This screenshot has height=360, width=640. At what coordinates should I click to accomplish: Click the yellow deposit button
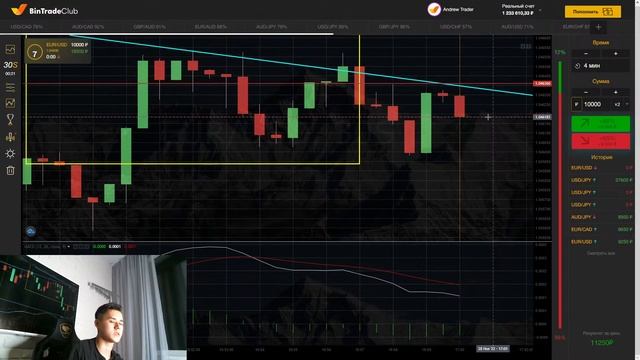click(x=593, y=12)
